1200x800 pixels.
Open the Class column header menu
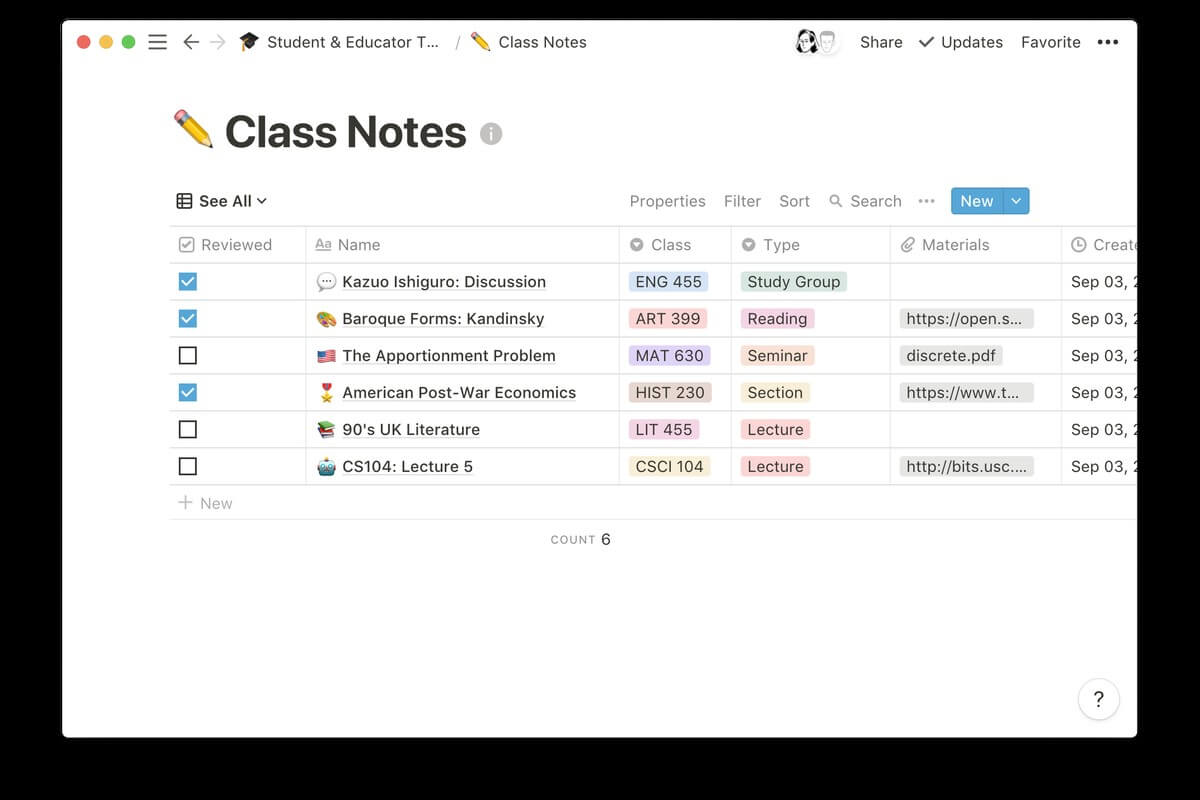670,245
